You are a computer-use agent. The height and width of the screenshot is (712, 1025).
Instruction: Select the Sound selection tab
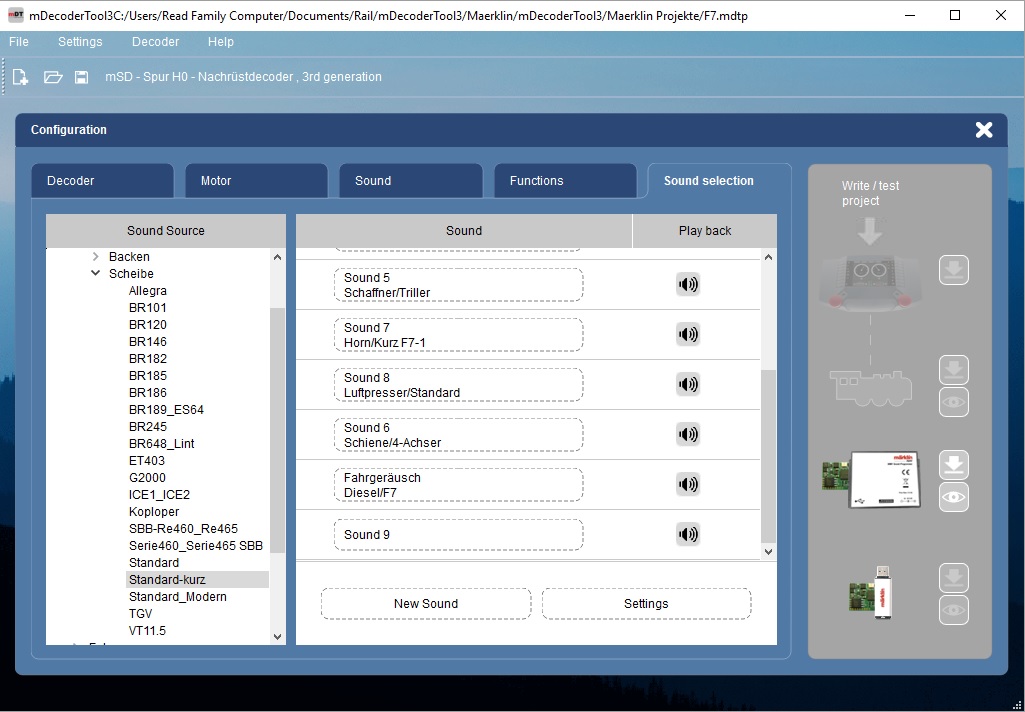coord(719,181)
